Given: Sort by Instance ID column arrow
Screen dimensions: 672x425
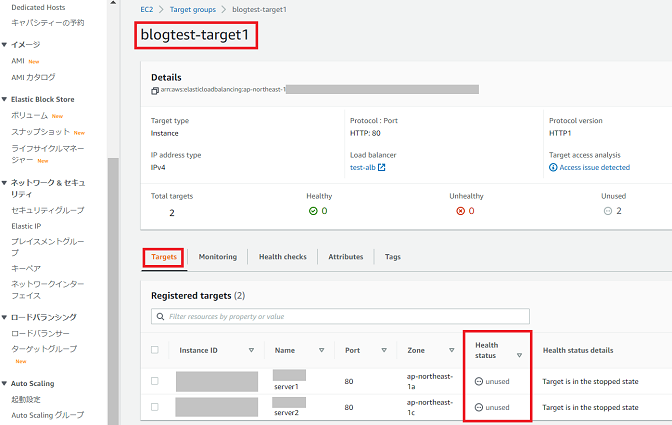Looking at the screenshot, I should click(252, 350).
